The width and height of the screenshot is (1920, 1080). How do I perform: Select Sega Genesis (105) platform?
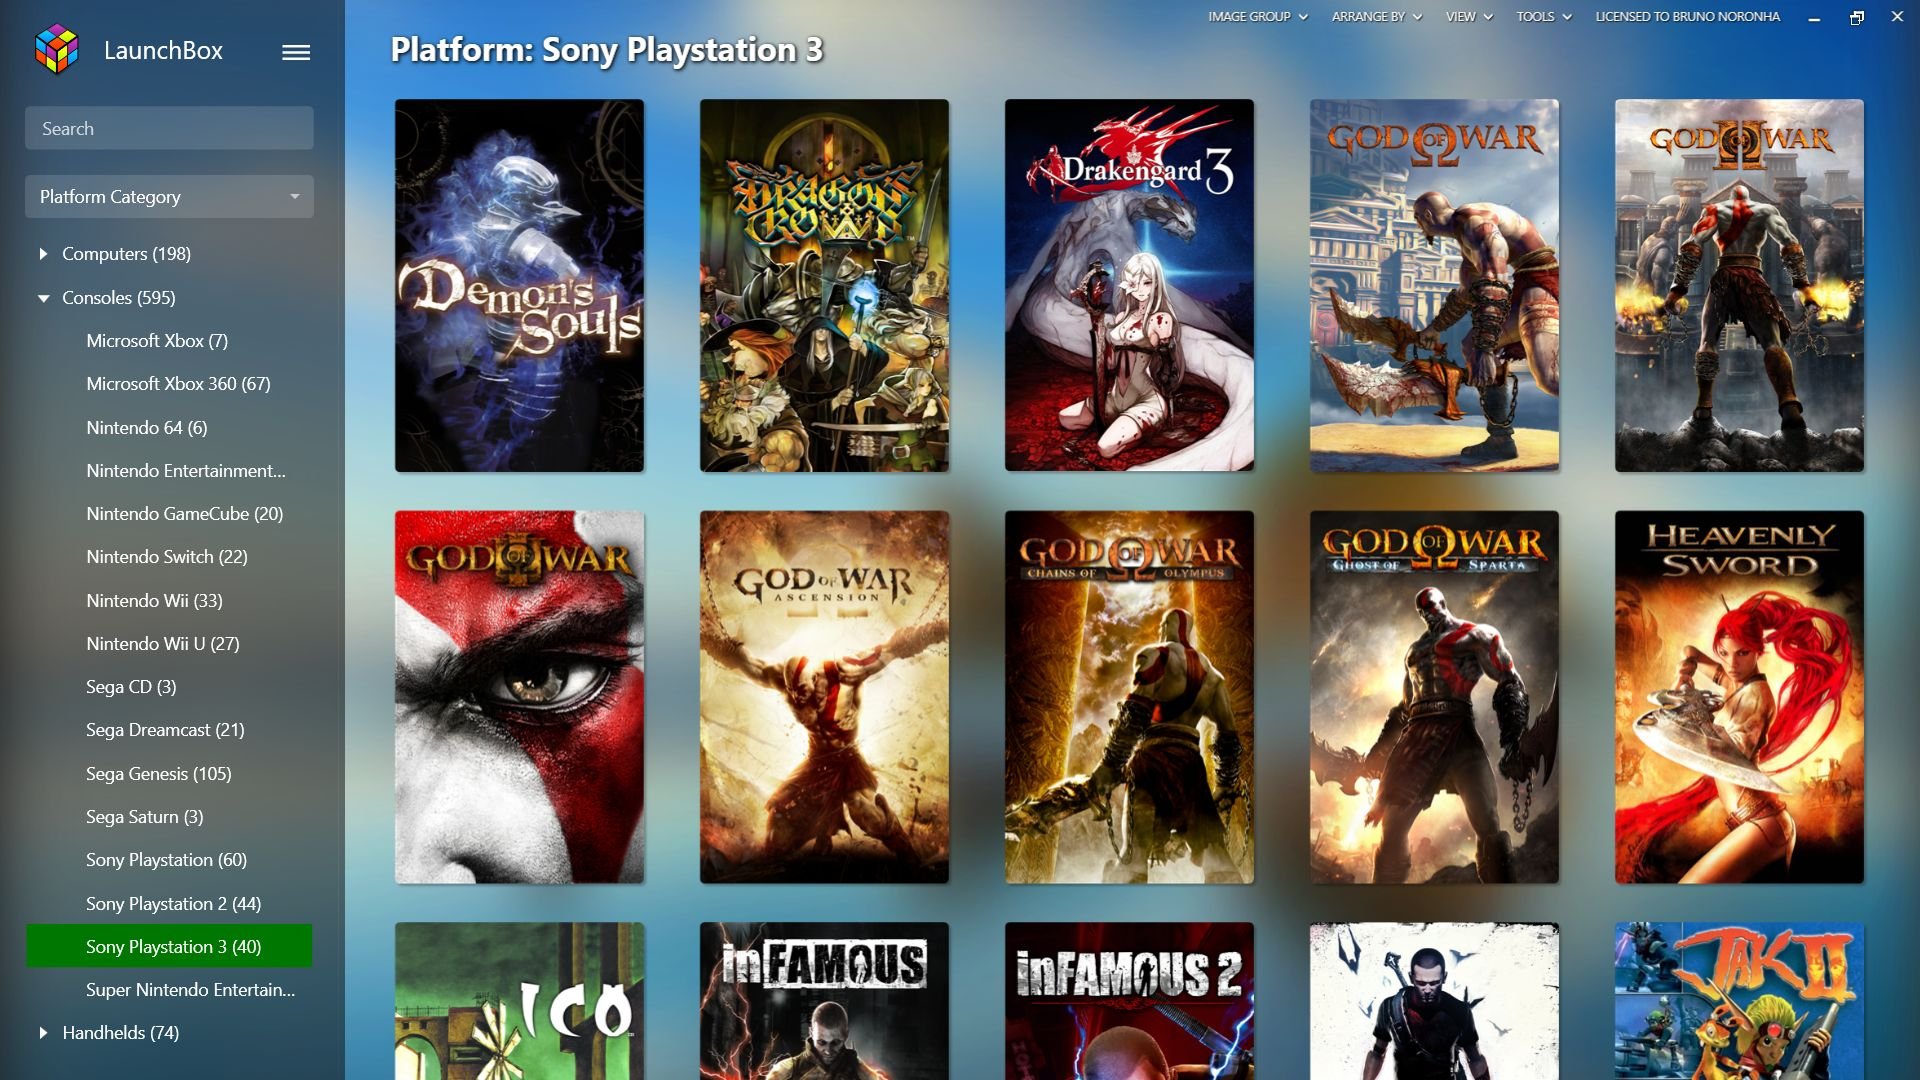(159, 774)
